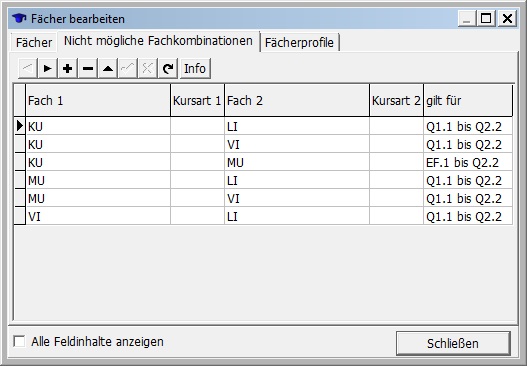Select Fach 2 cell MU in KU row
This screenshot has width=527, height=366.
click(x=297, y=163)
